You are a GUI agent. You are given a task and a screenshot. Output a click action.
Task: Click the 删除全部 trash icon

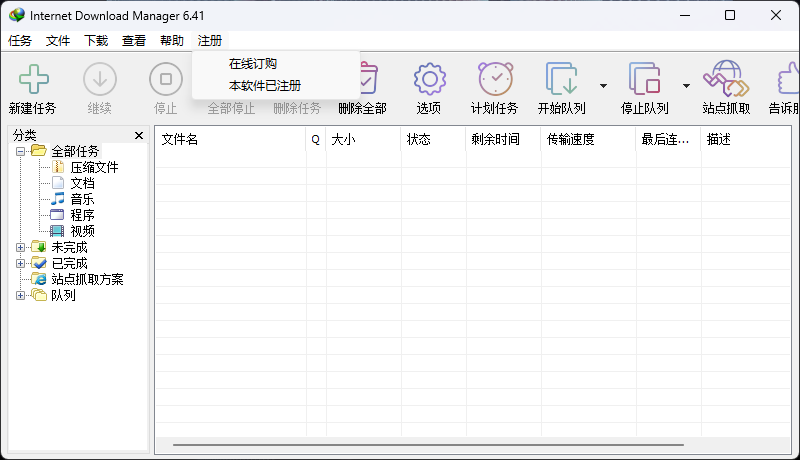[363, 79]
